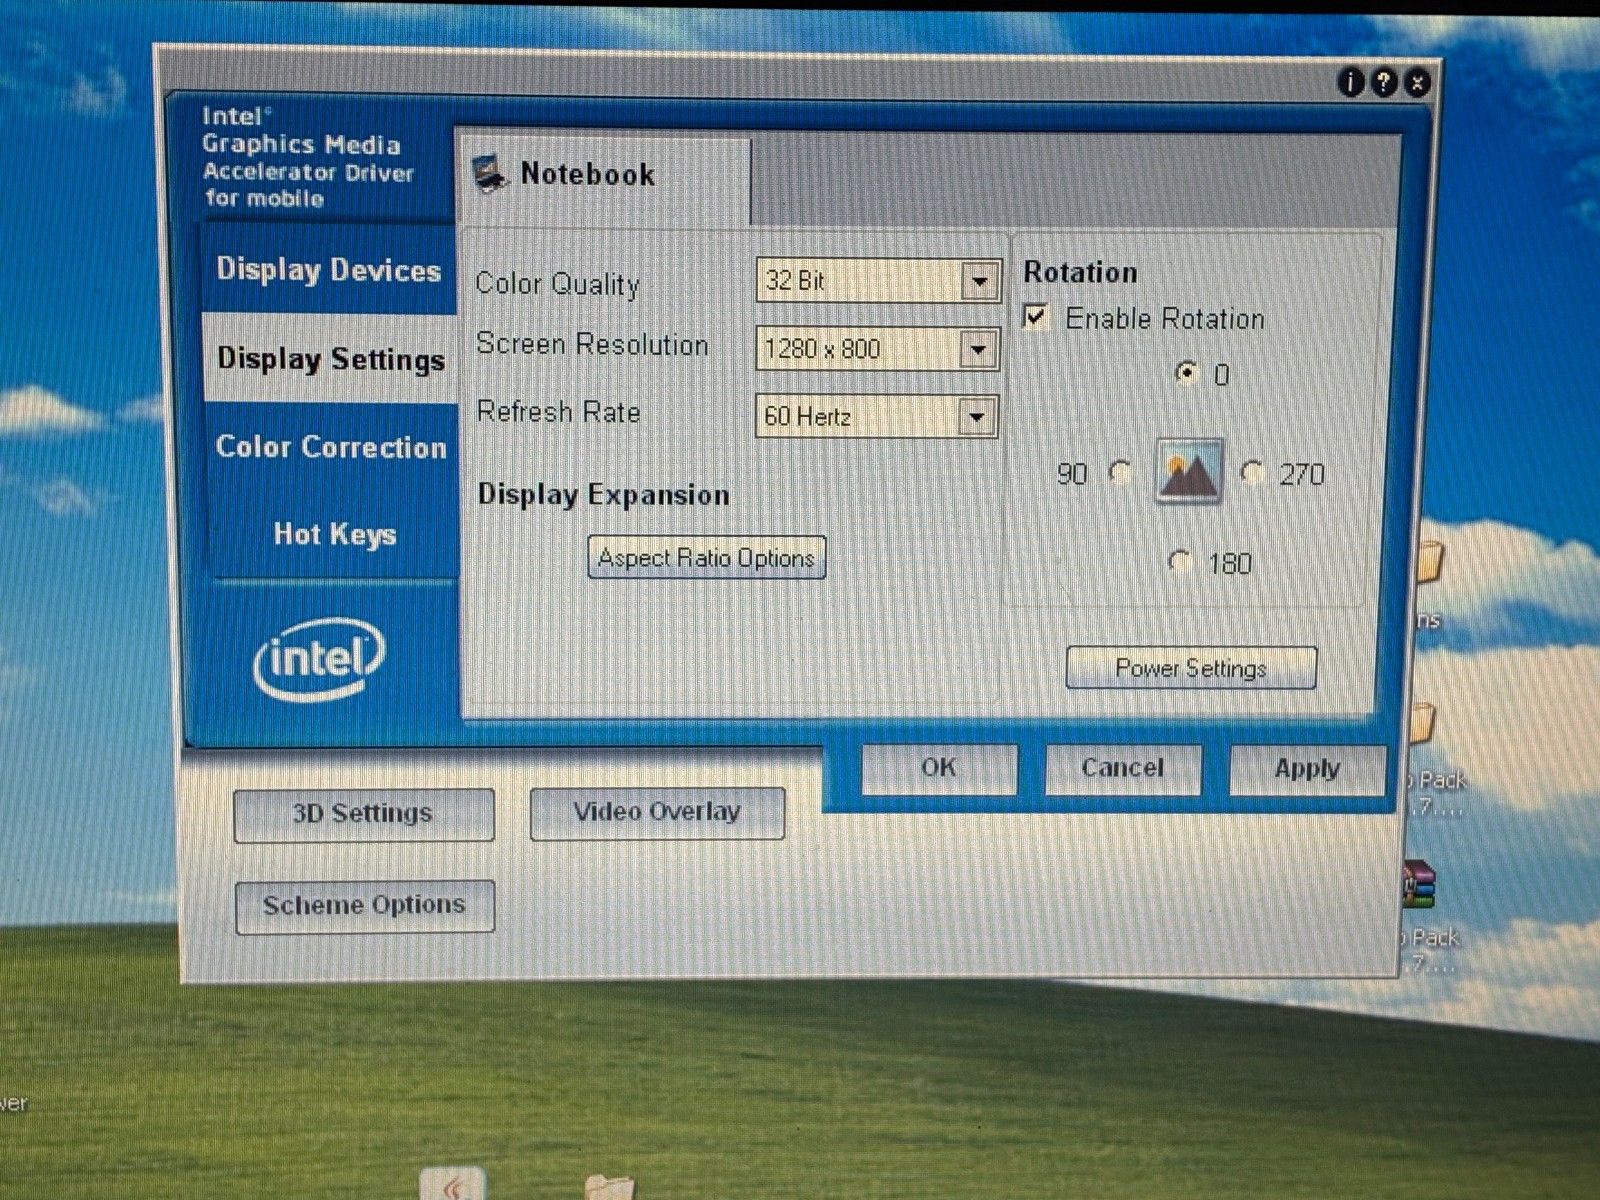Close the Intel graphics panel window
This screenshot has width=1600, height=1200.
coord(1416,82)
